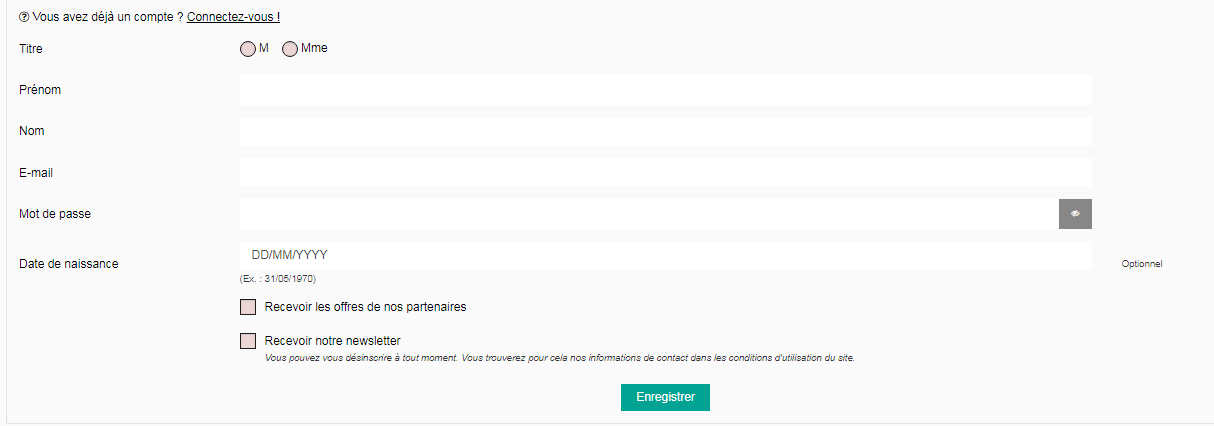Image resolution: width=1214 pixels, height=426 pixels.
Task: Click the Optionnel note text
Action: [1142, 264]
